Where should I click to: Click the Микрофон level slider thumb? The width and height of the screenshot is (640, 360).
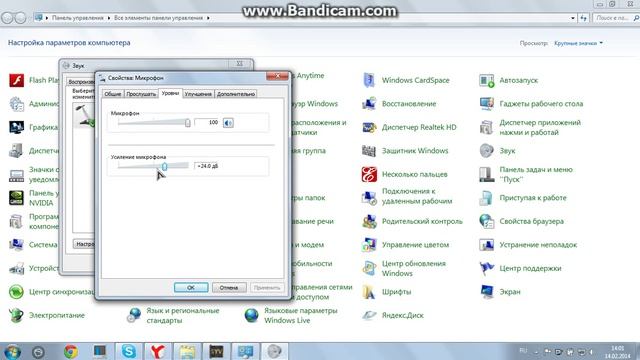tap(187, 122)
